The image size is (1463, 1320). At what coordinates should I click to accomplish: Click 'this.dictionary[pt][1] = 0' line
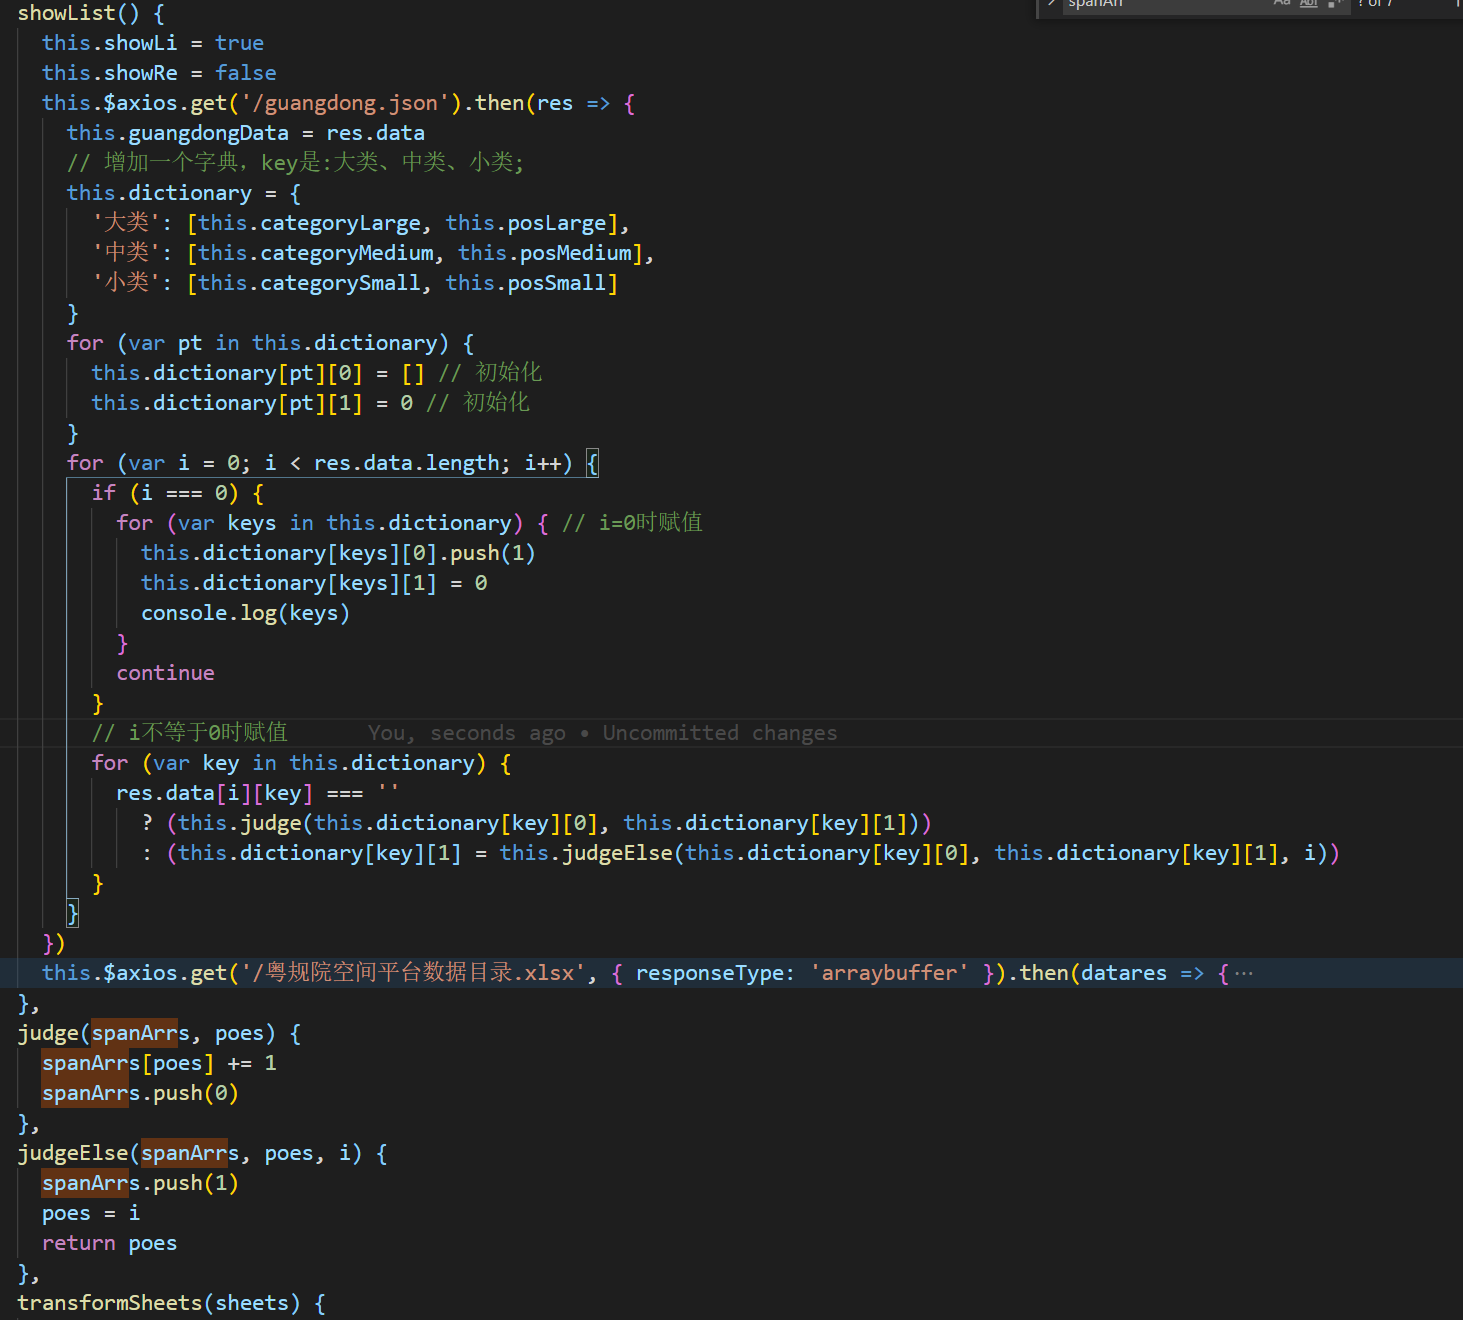tap(252, 403)
